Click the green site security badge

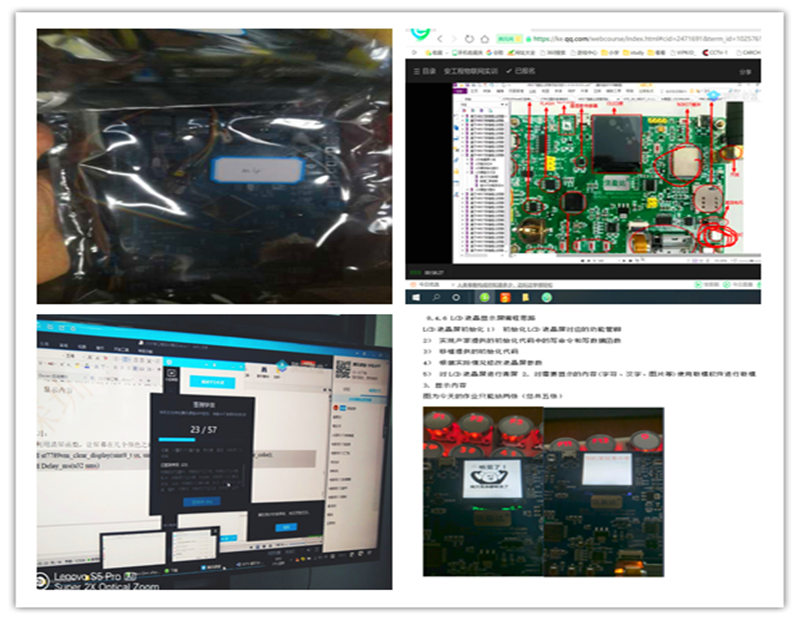[x=509, y=39]
